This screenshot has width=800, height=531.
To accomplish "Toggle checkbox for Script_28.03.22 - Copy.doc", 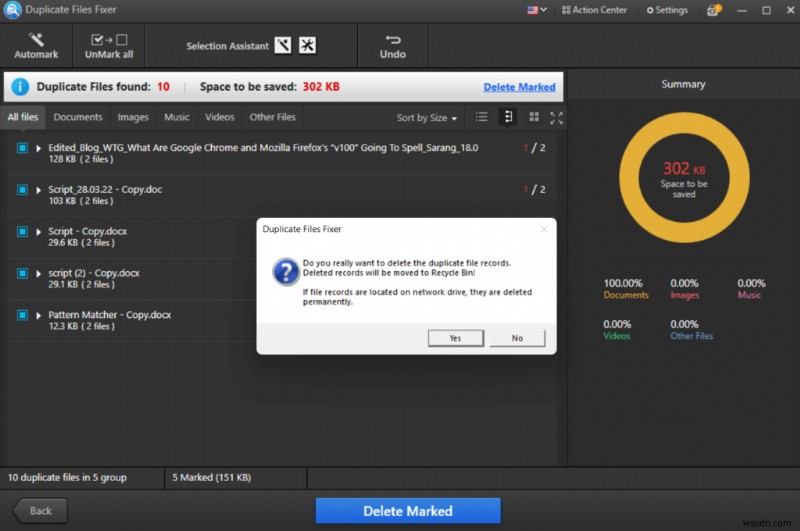I will (x=22, y=190).
